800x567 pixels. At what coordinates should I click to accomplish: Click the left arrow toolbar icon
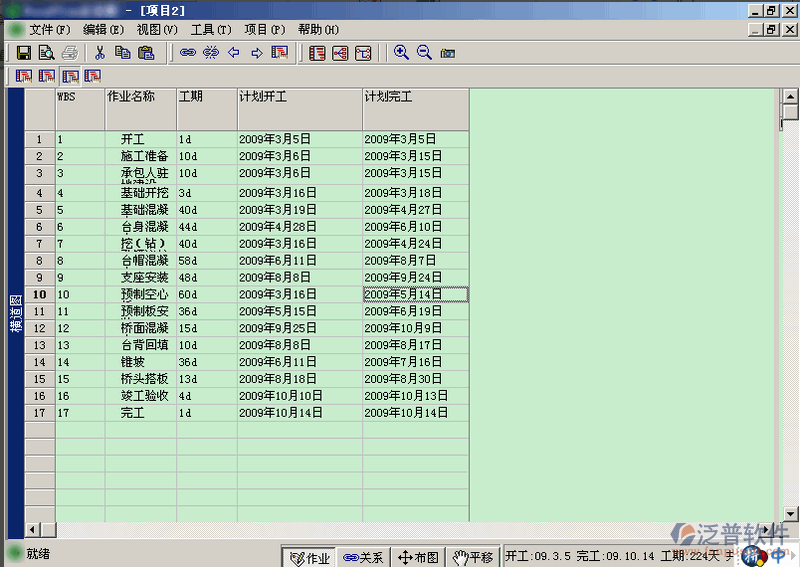[x=234, y=53]
